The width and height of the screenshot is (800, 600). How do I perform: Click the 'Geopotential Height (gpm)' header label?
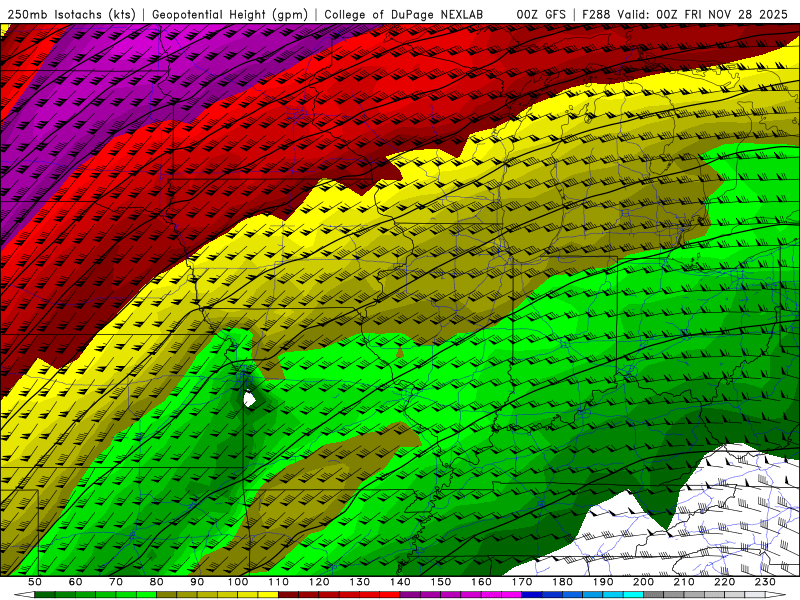230,15
